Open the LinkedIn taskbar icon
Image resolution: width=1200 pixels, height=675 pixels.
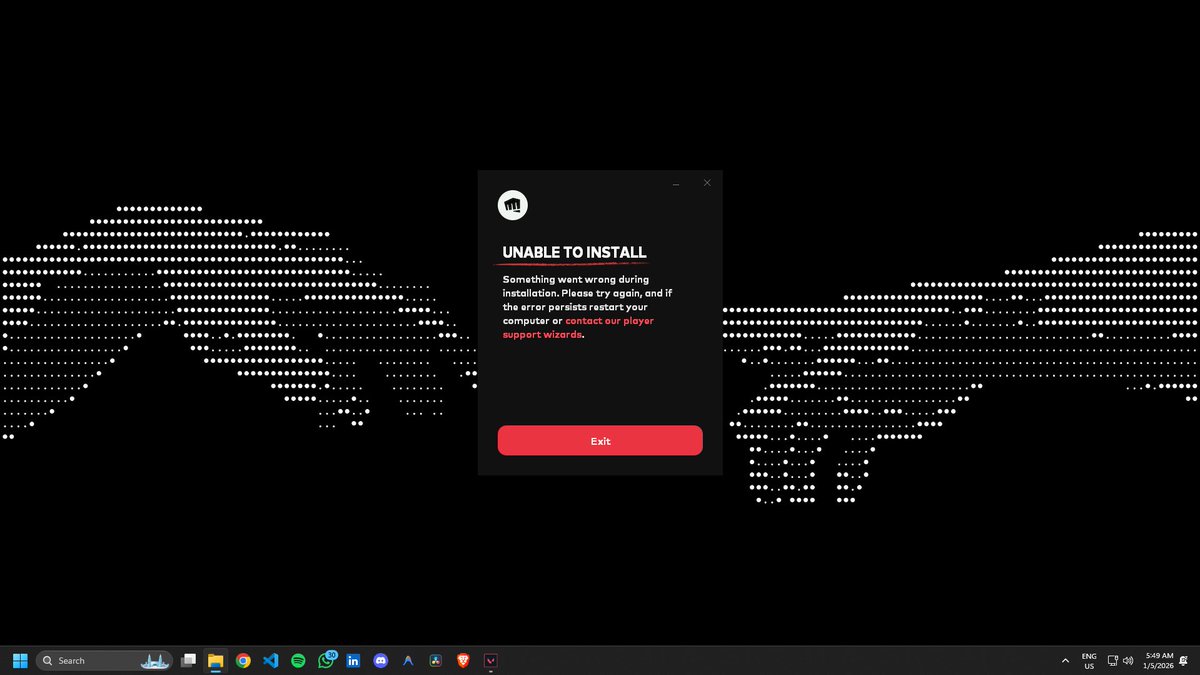click(x=353, y=660)
